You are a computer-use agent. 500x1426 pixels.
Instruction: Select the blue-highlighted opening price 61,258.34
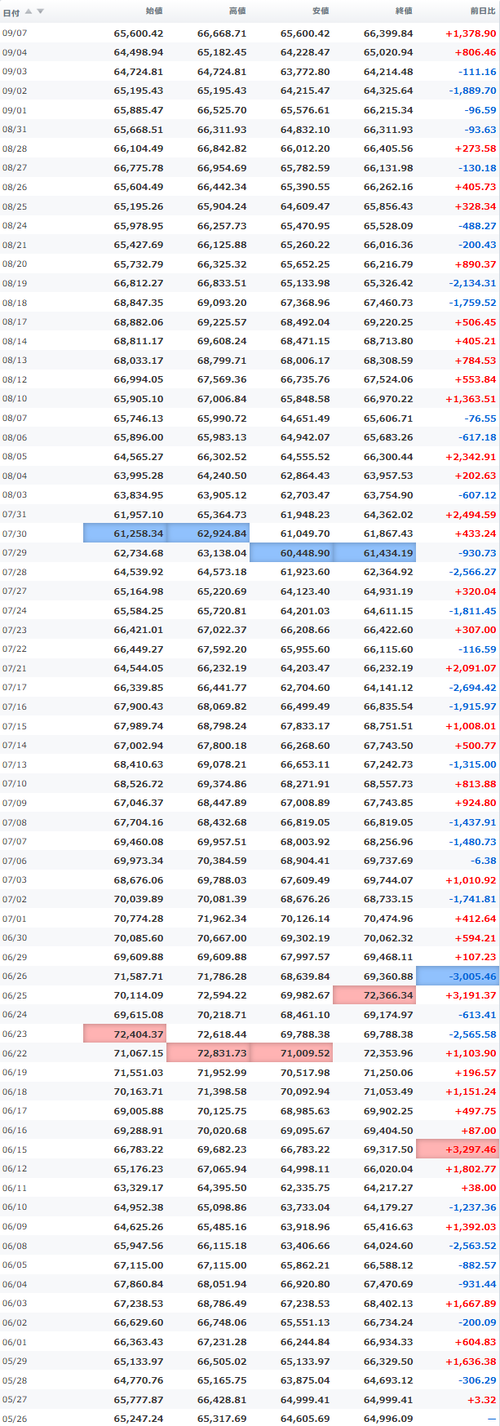point(125,534)
